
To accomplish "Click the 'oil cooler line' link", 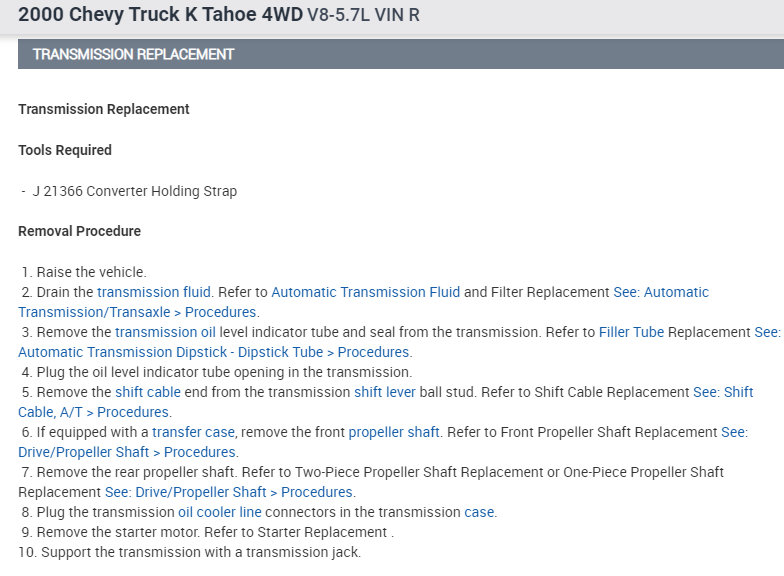I will click(219, 512).
